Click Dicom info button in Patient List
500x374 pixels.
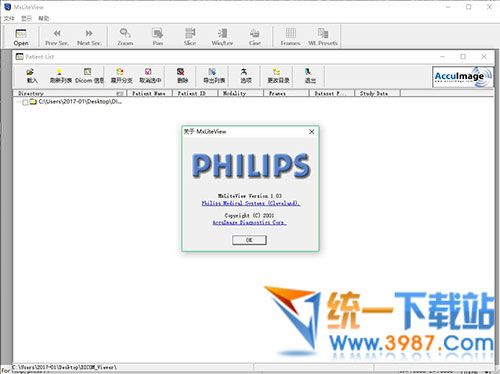coord(89,76)
